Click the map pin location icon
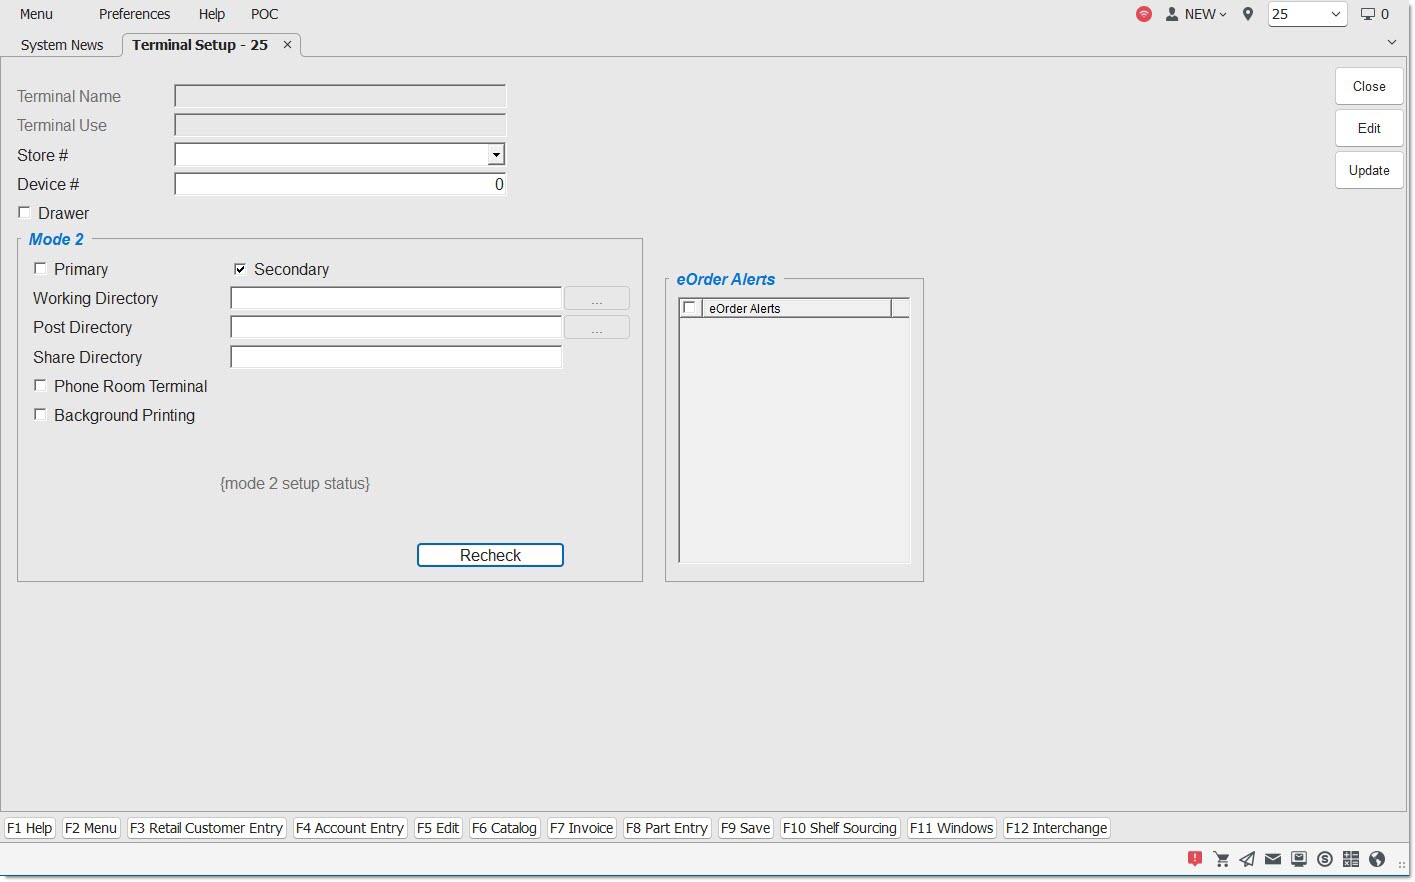The image size is (1415, 882). point(1248,14)
